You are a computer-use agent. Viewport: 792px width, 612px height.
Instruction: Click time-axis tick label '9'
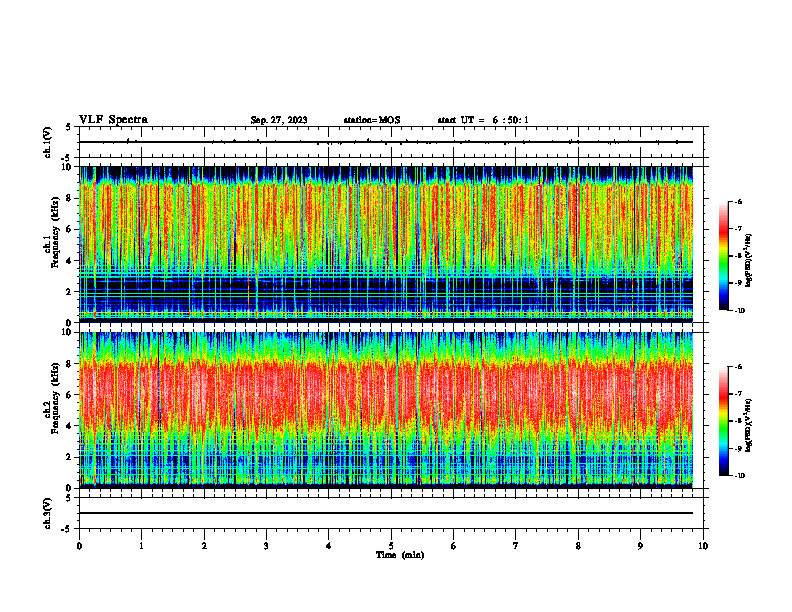(640, 546)
